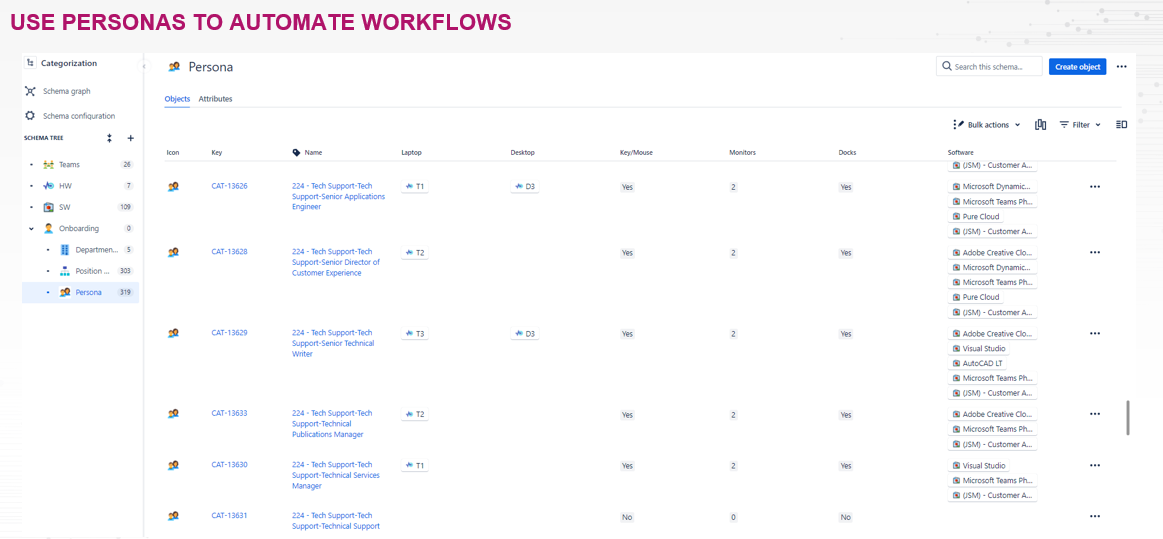
Task: Focus the Search this schema field
Action: (989, 67)
